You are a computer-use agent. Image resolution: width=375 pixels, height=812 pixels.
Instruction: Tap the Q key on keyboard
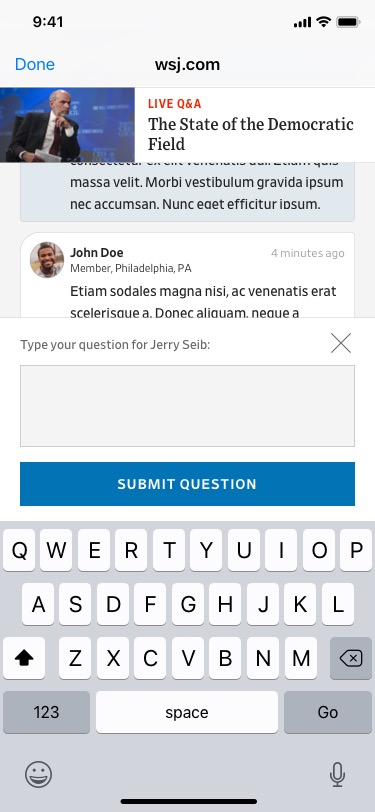click(x=19, y=550)
